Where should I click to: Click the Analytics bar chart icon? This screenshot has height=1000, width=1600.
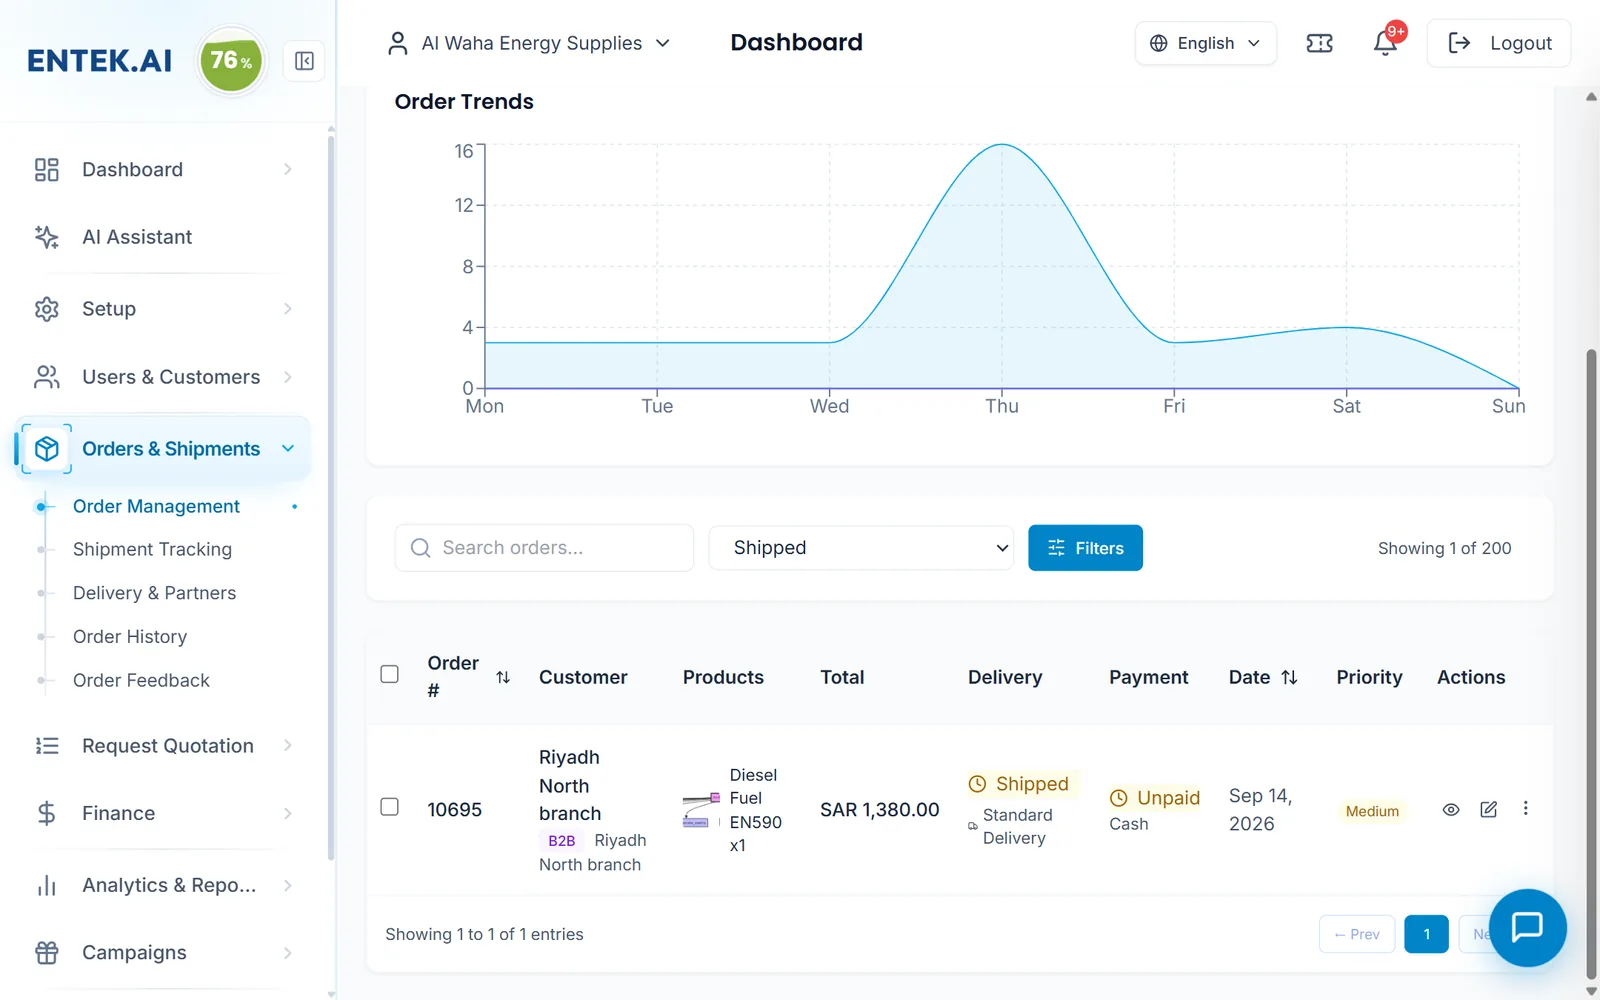[47, 885]
